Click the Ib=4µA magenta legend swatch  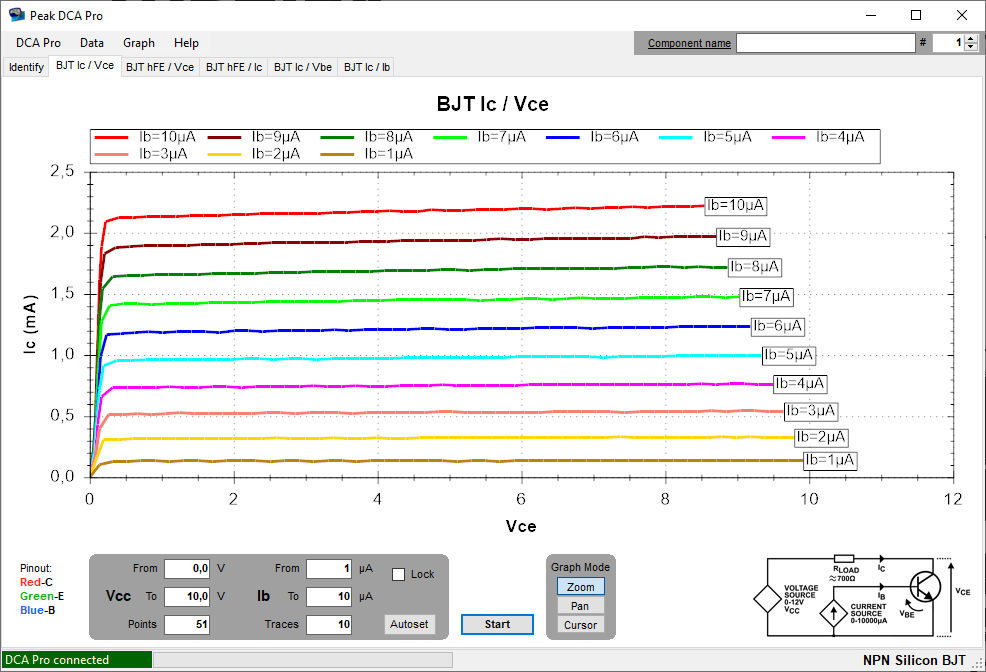(x=789, y=137)
